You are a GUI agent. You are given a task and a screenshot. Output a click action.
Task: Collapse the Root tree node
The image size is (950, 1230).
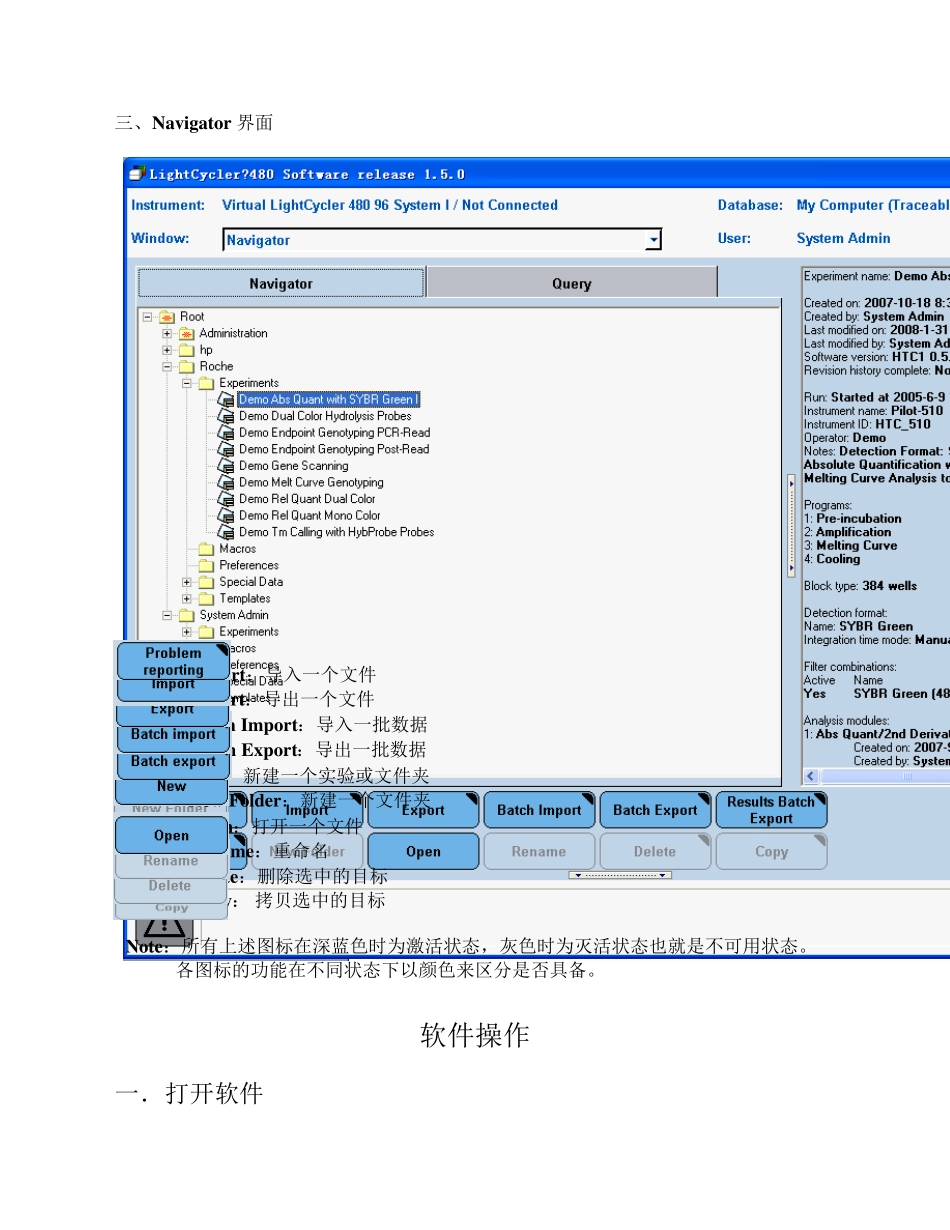(148, 317)
